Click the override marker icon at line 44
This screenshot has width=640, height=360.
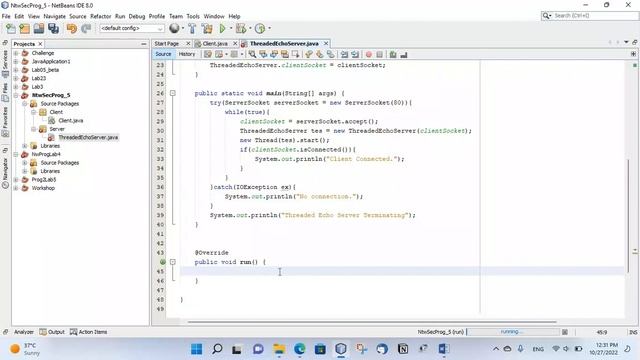point(162,262)
